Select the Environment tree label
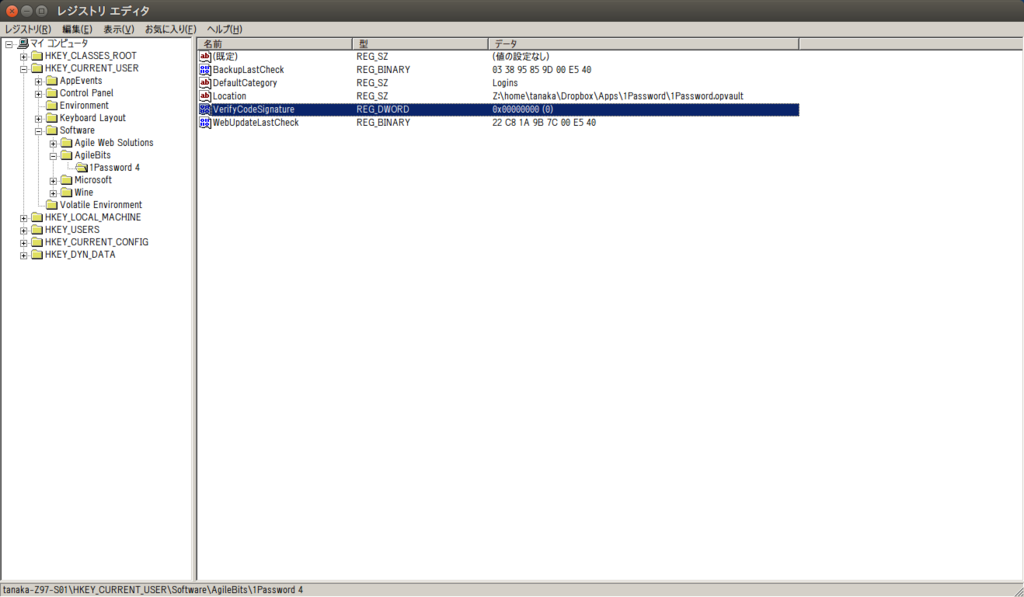This screenshot has width=1024, height=597. click(x=84, y=106)
